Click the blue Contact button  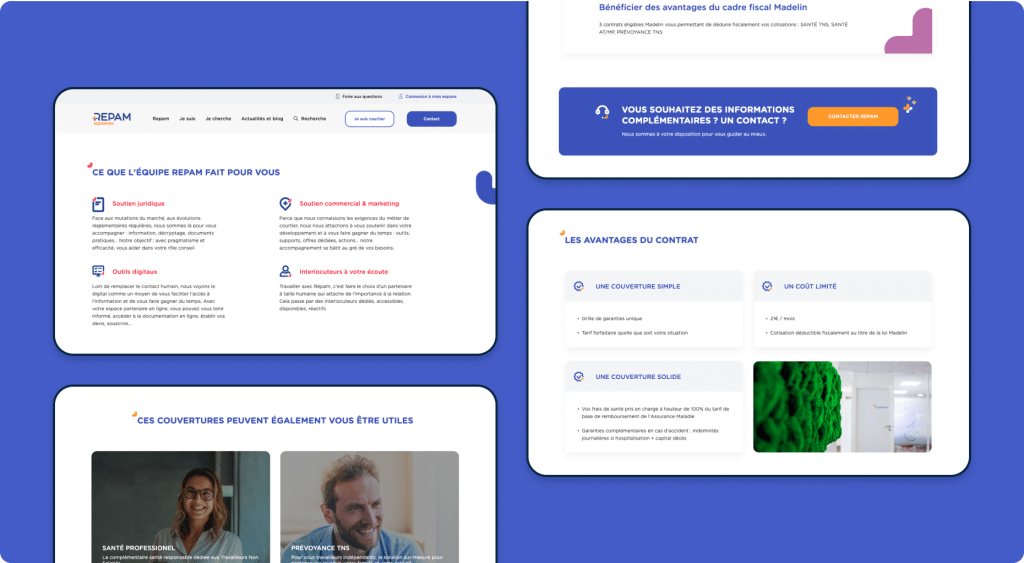click(432, 119)
